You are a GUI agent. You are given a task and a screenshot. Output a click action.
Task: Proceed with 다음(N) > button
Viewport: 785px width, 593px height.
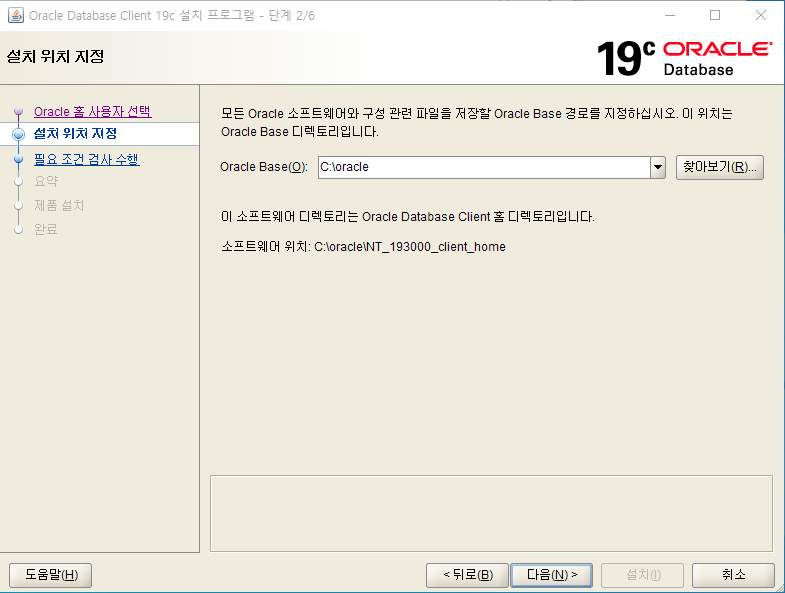pyautogui.click(x=551, y=575)
